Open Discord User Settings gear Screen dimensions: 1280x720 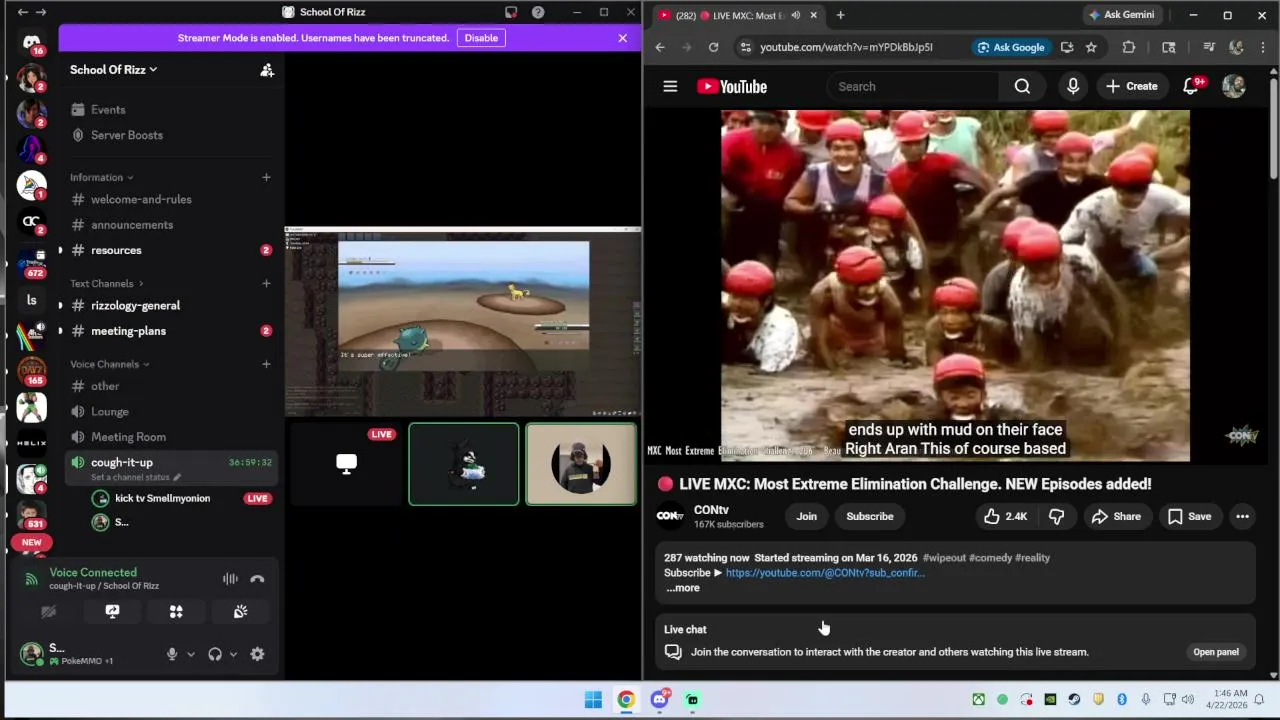(257, 654)
